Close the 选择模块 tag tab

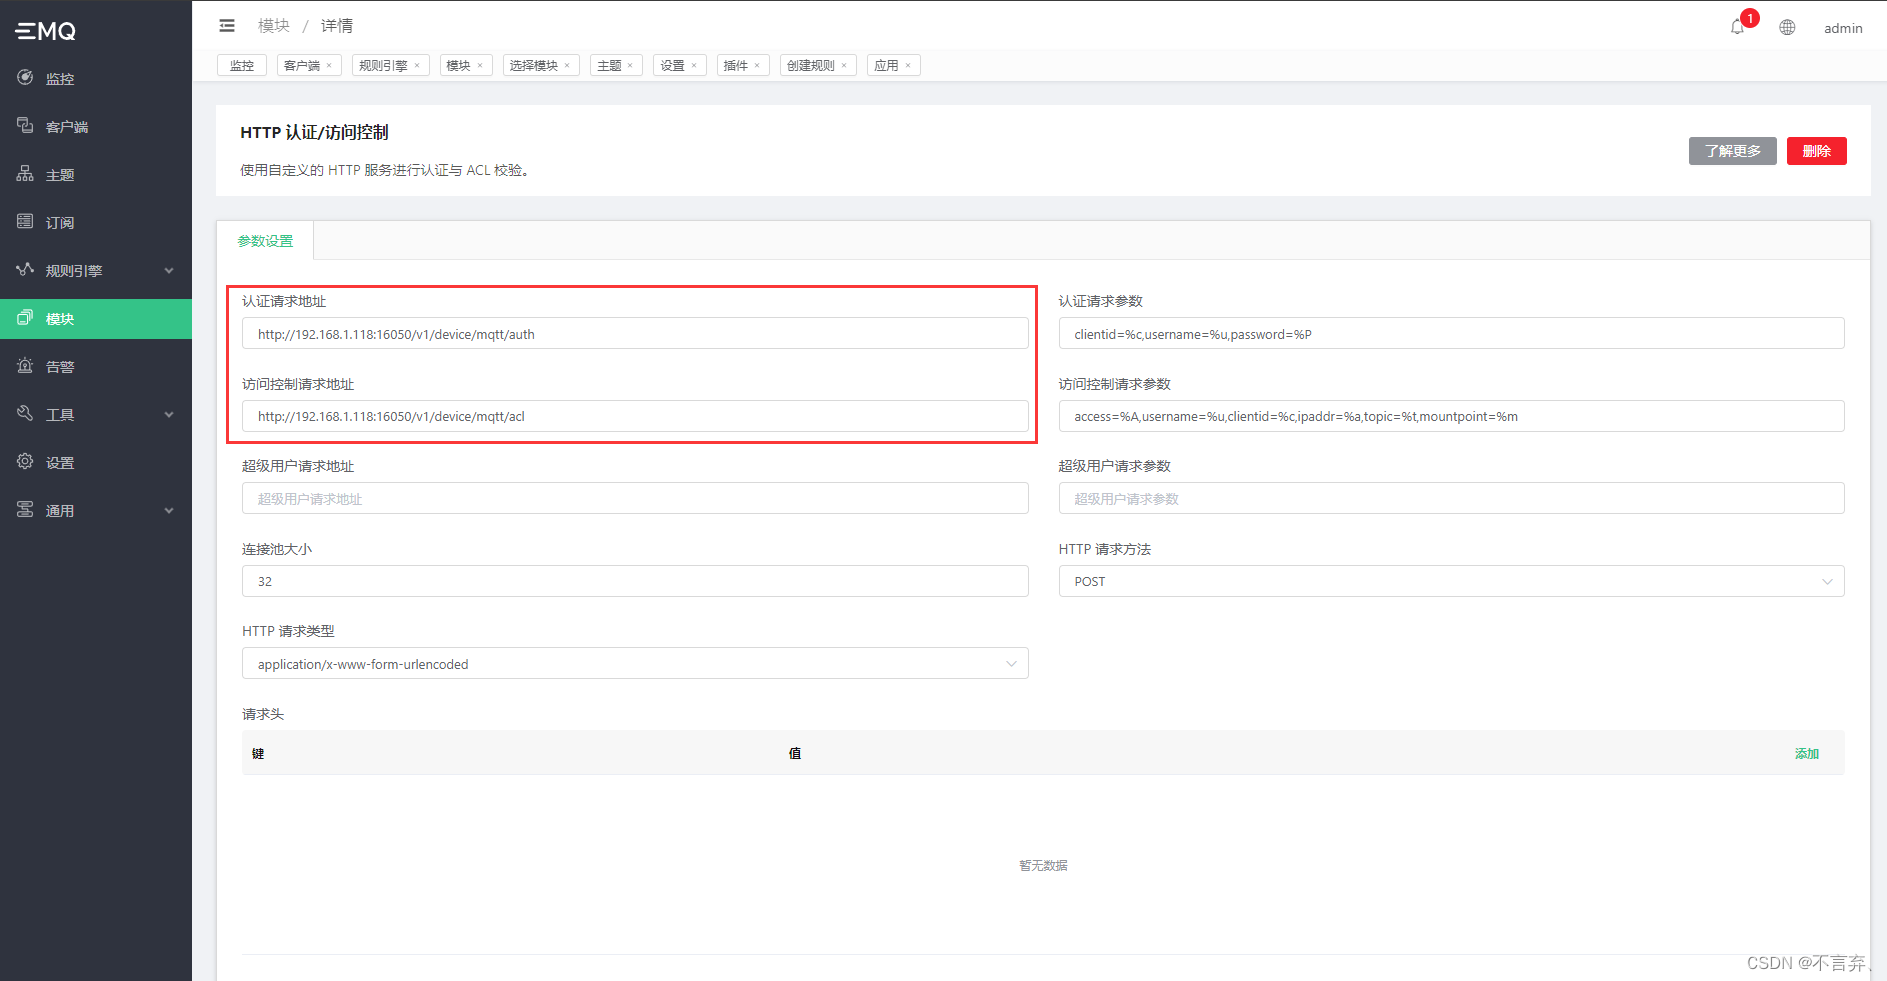click(x=567, y=66)
